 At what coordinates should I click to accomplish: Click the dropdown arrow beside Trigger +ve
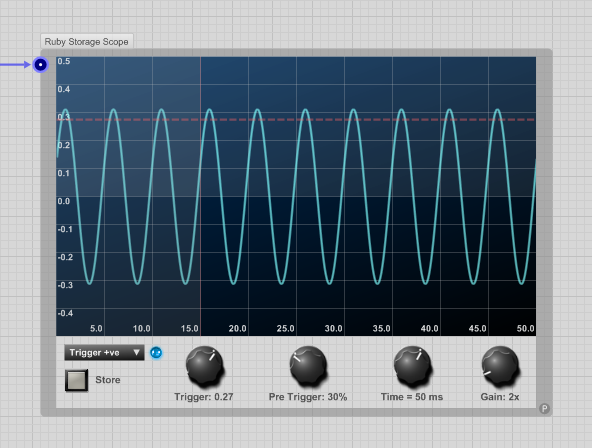136,353
